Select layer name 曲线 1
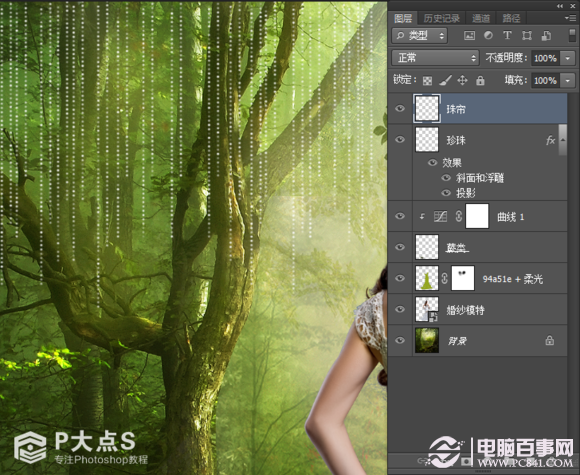580x475 pixels. [x=510, y=217]
